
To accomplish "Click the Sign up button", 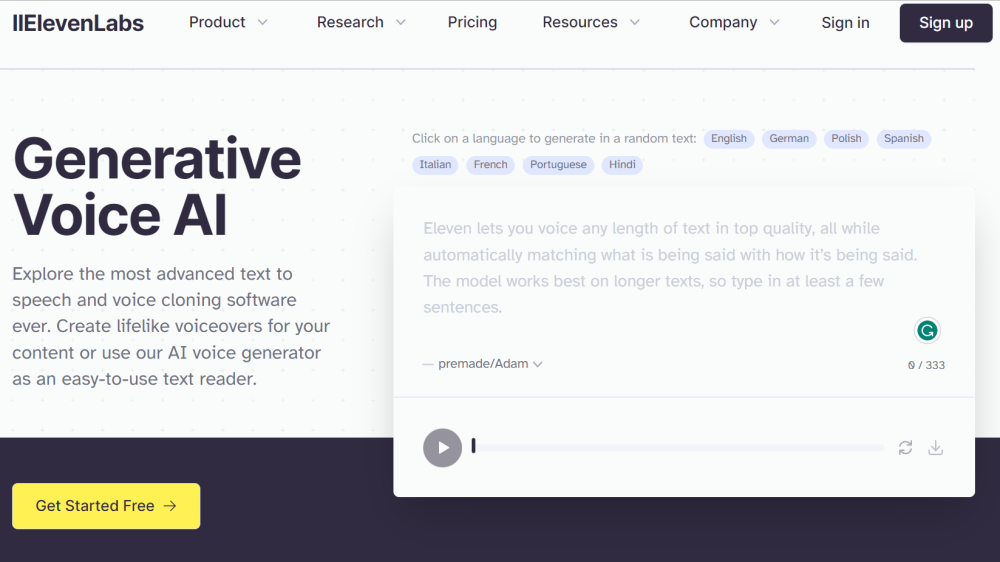I will [x=945, y=23].
